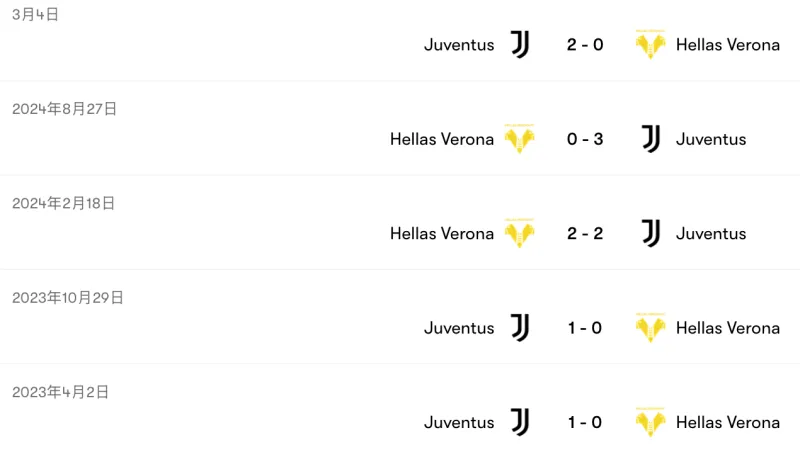Click Juventus name in February 18, 2024 match

coord(711,233)
